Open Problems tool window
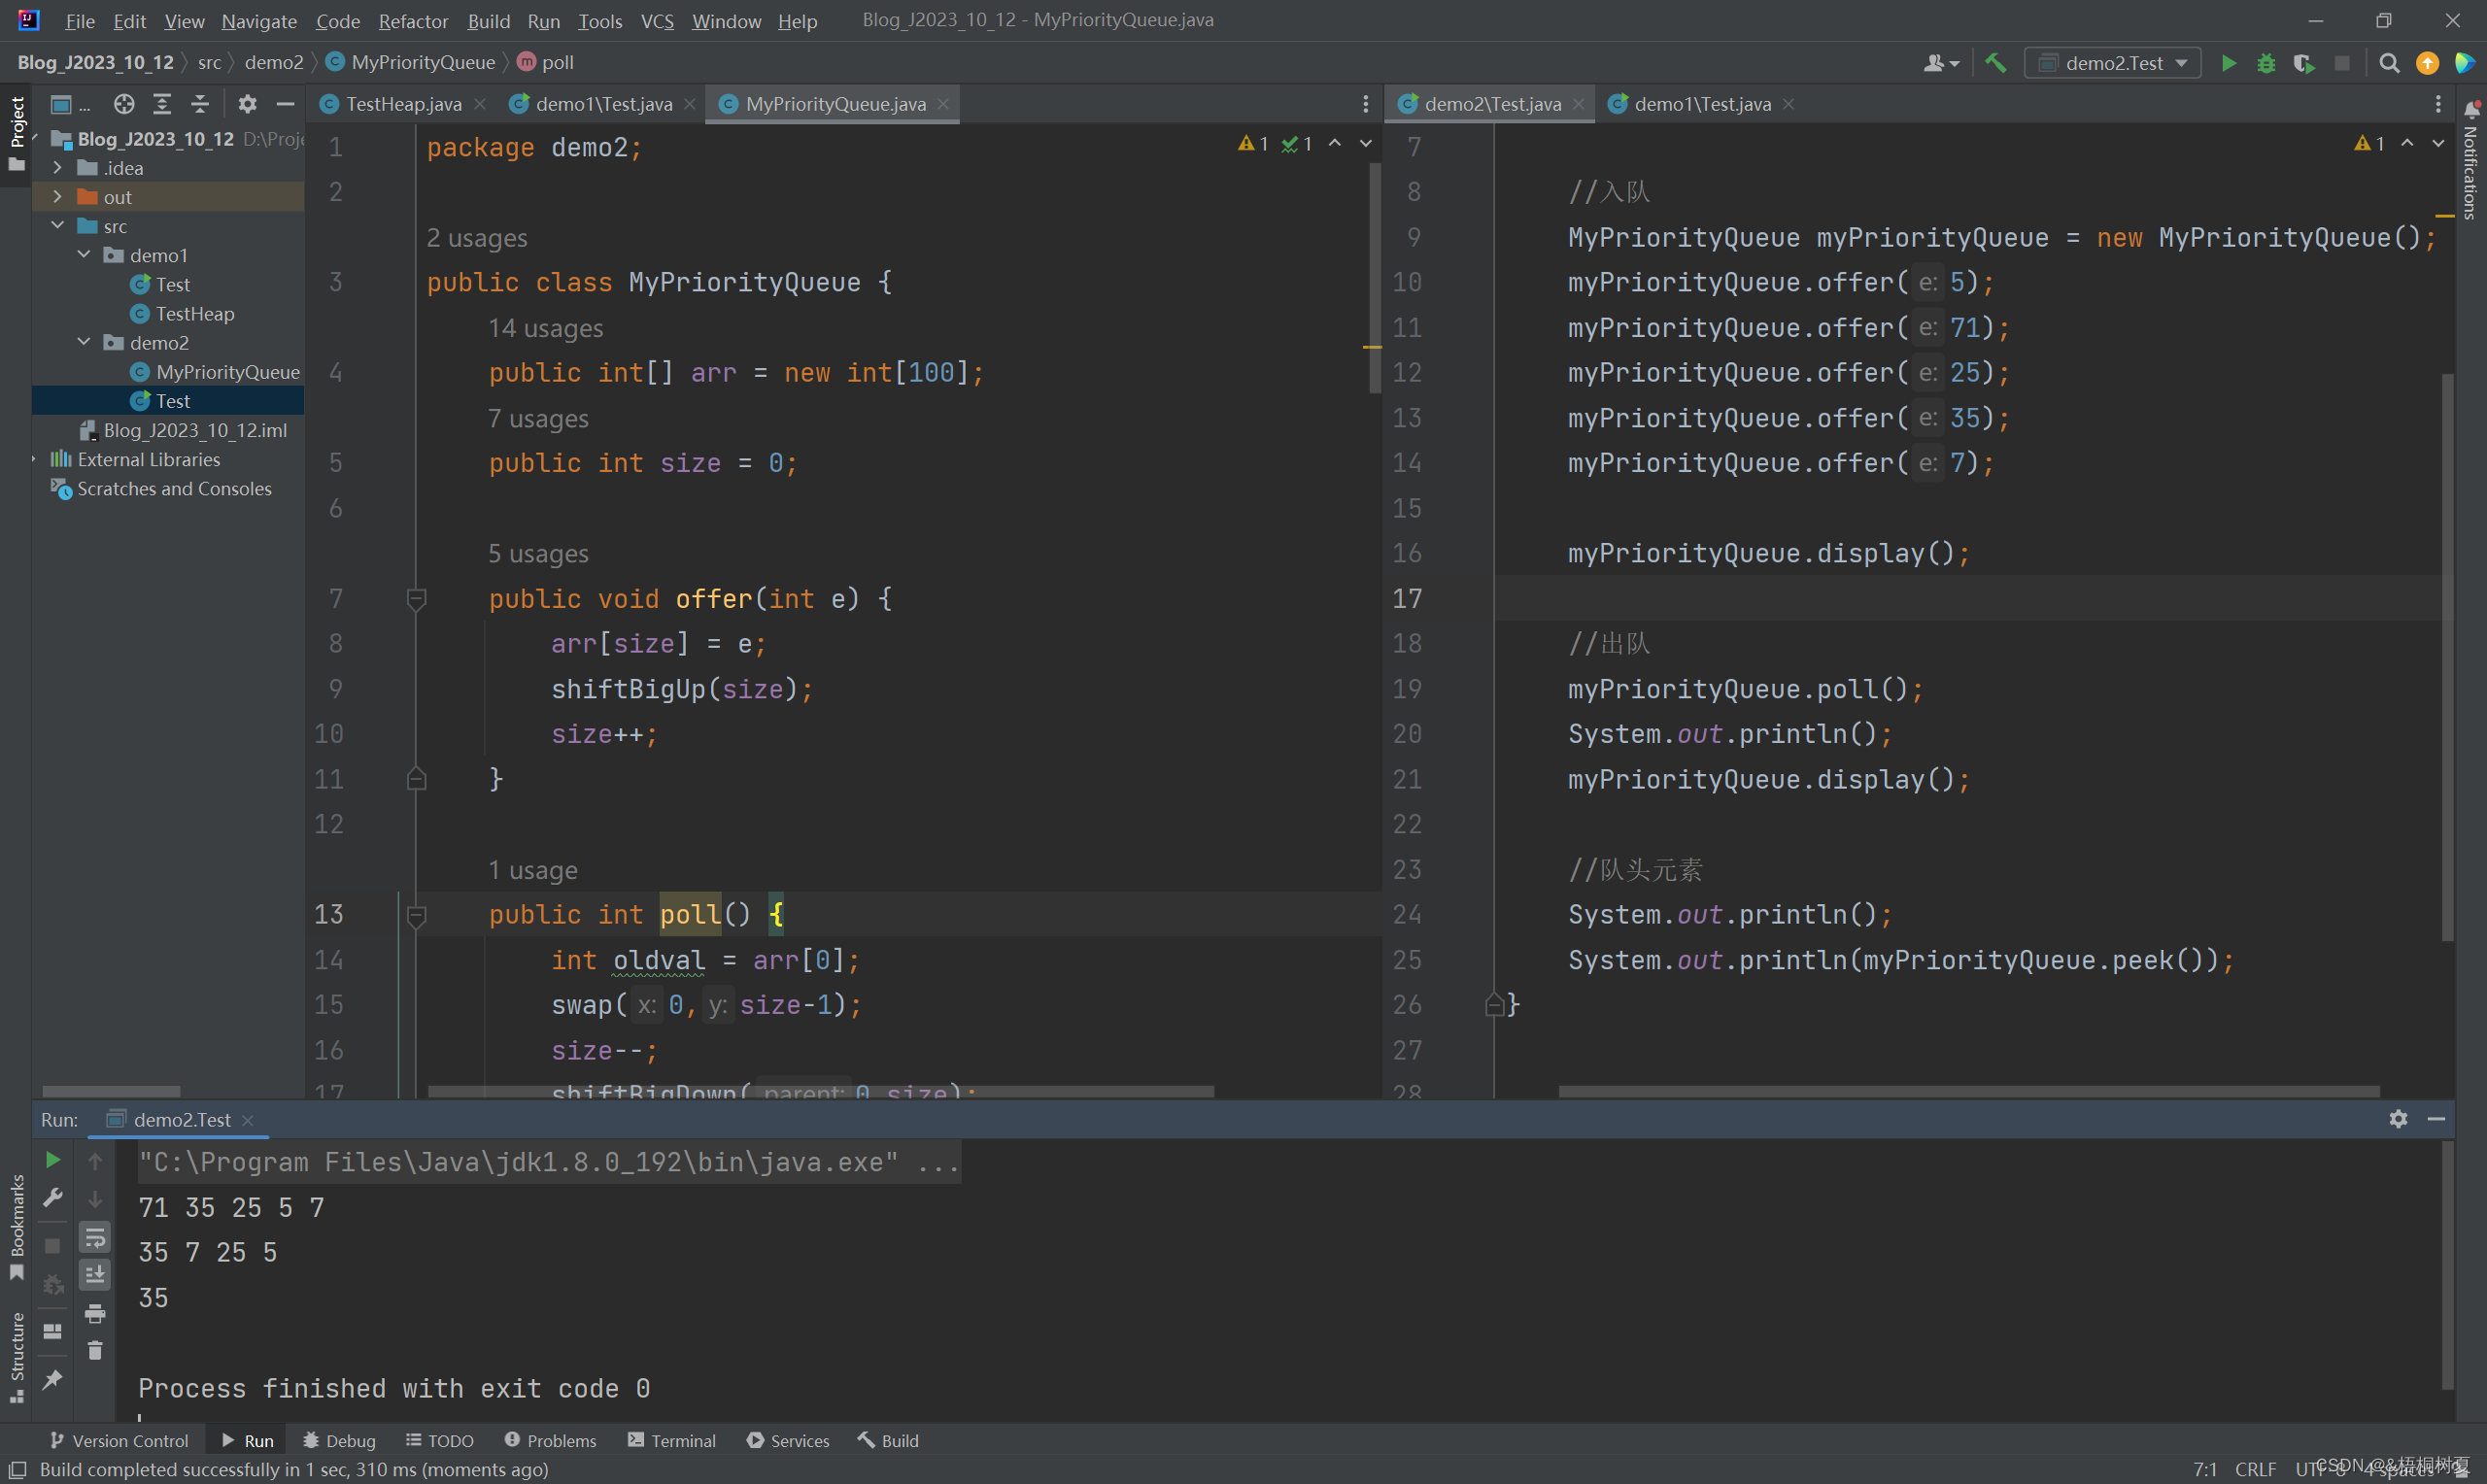 tap(550, 1440)
